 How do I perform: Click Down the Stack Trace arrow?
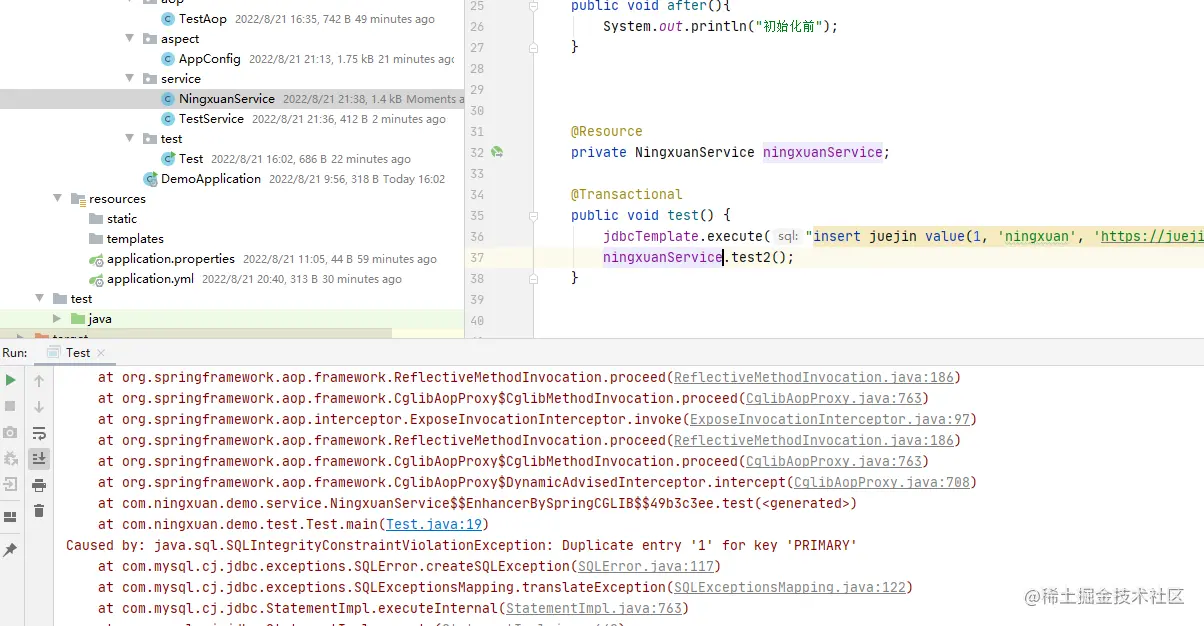pos(39,406)
